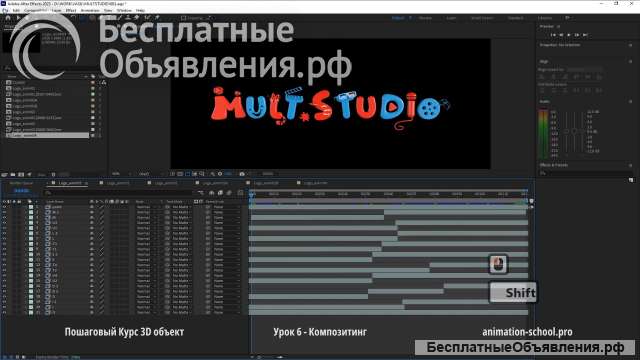Hide layer 2 with its eye toggle
Viewport: 640px width, 360px height.
click(x=4, y=213)
